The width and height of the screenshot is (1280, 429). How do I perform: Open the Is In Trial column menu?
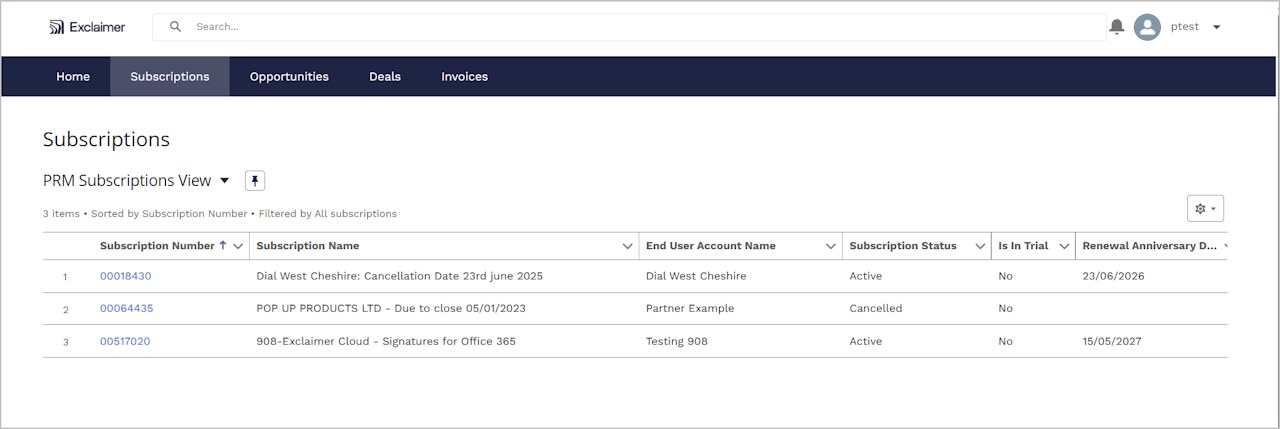point(1065,246)
